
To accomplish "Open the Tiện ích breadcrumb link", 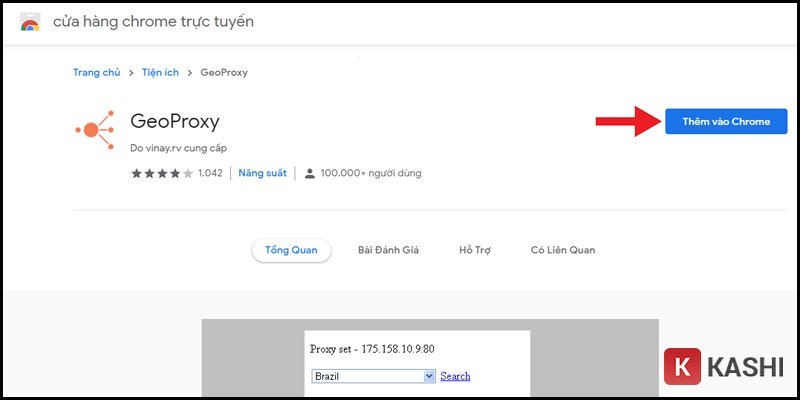I will point(160,72).
